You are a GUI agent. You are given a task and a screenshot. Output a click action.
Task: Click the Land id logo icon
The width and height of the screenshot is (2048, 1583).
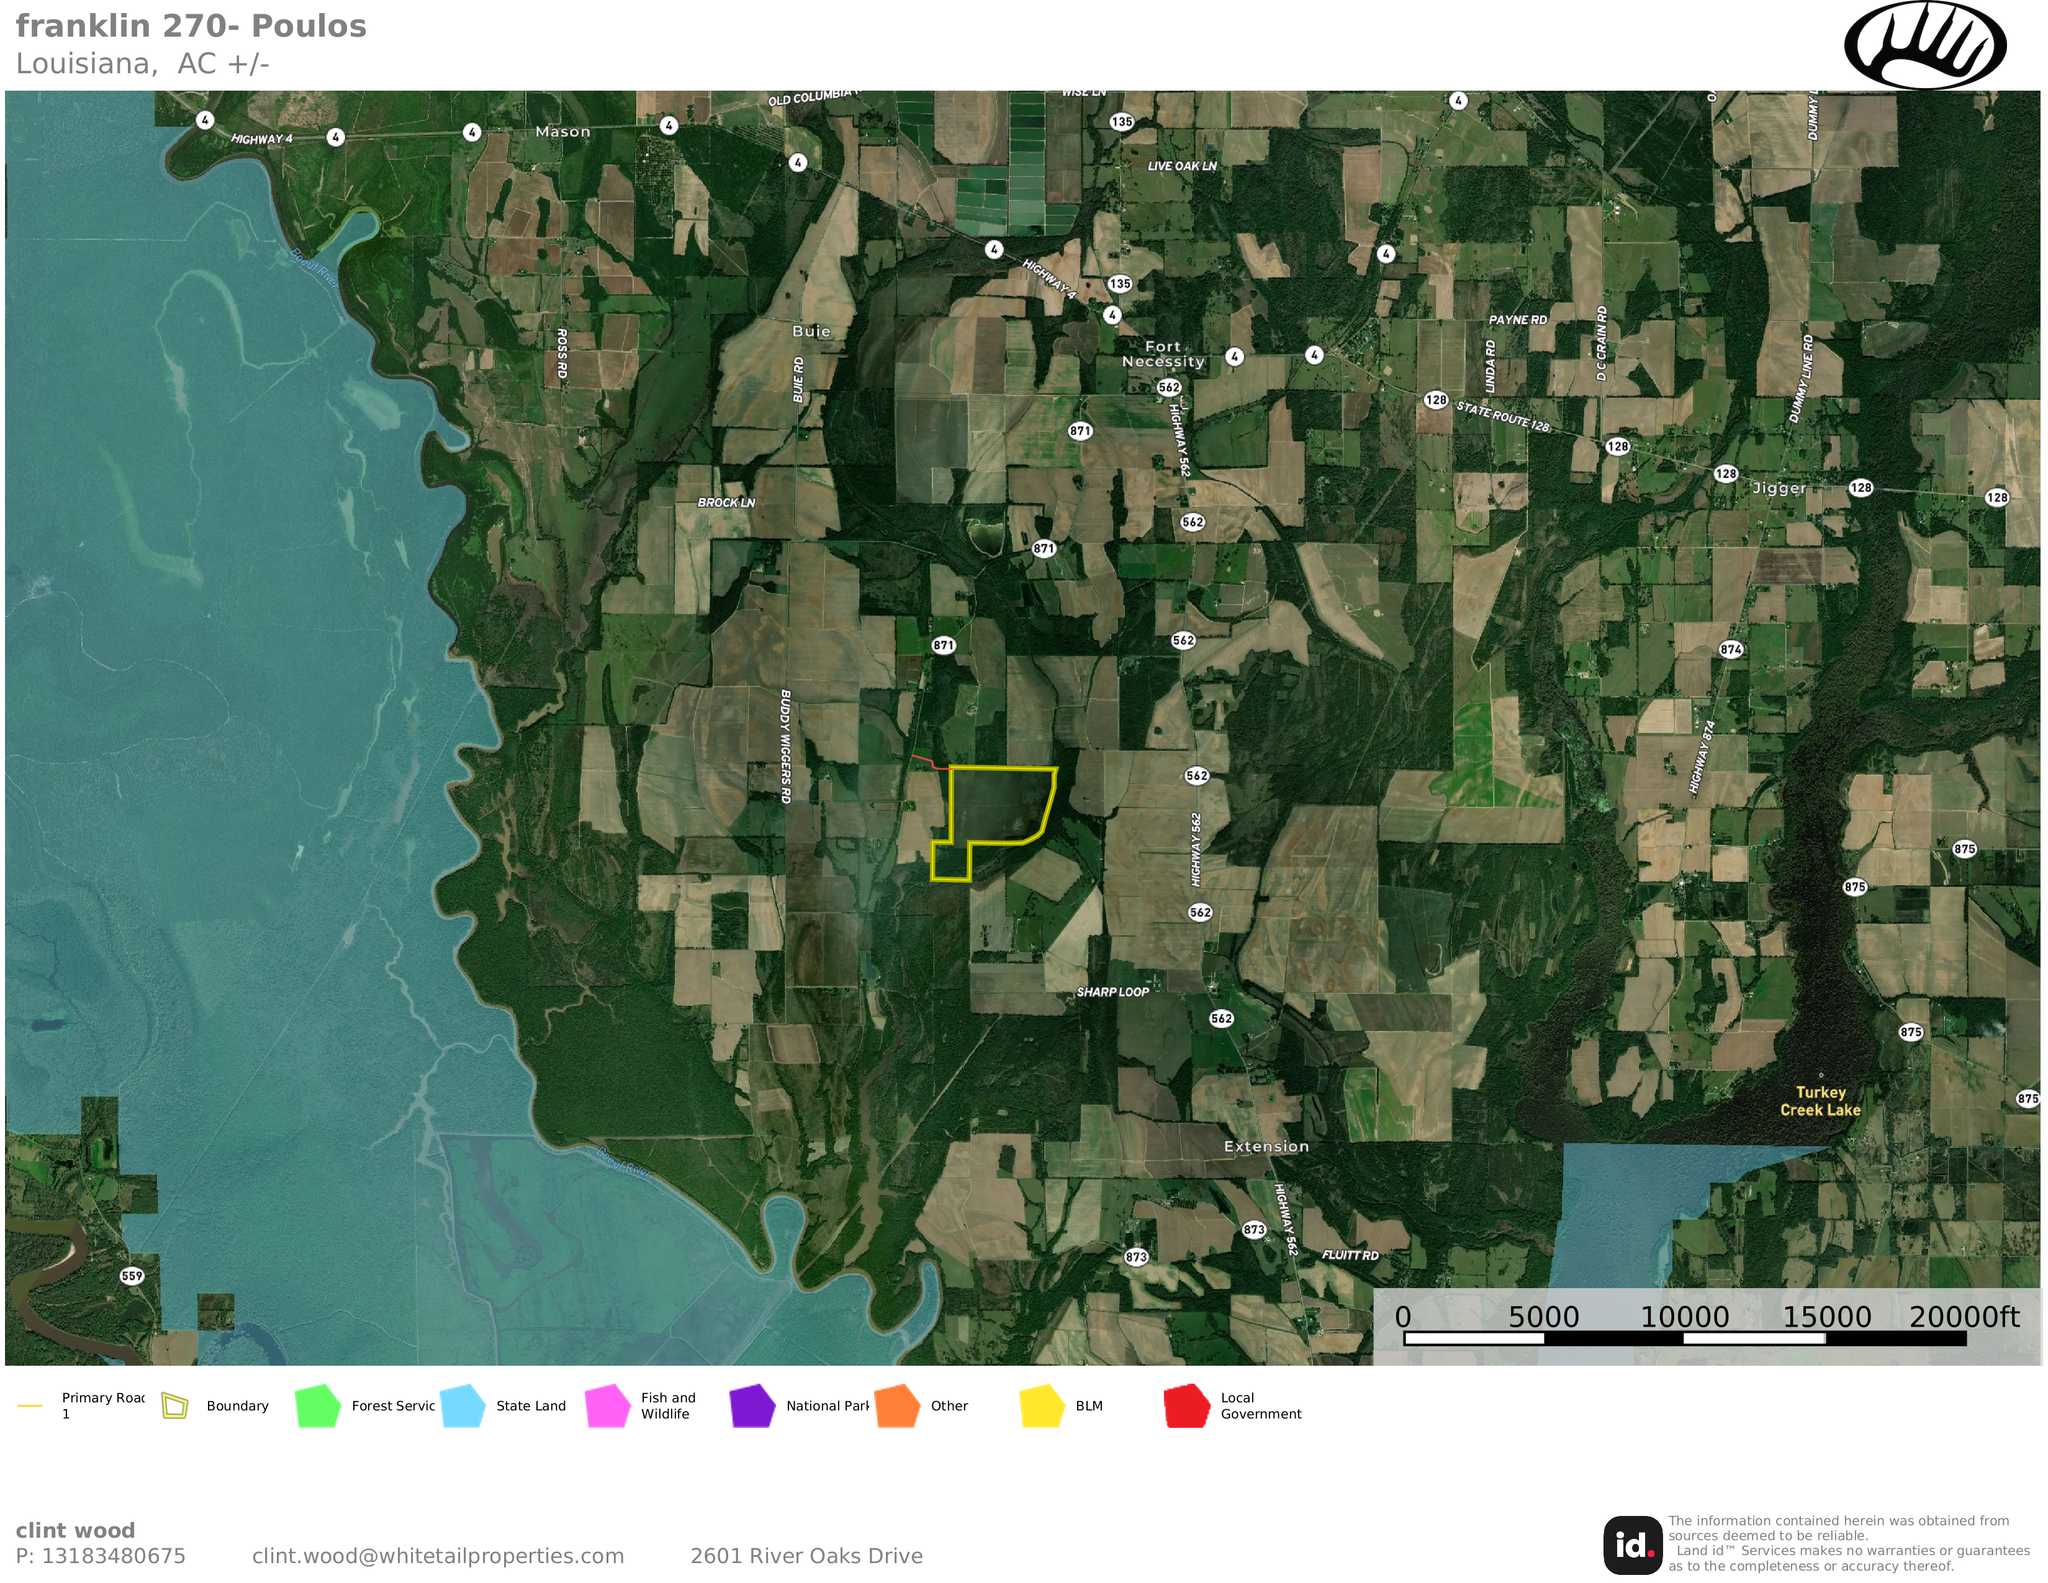(x=1633, y=1545)
